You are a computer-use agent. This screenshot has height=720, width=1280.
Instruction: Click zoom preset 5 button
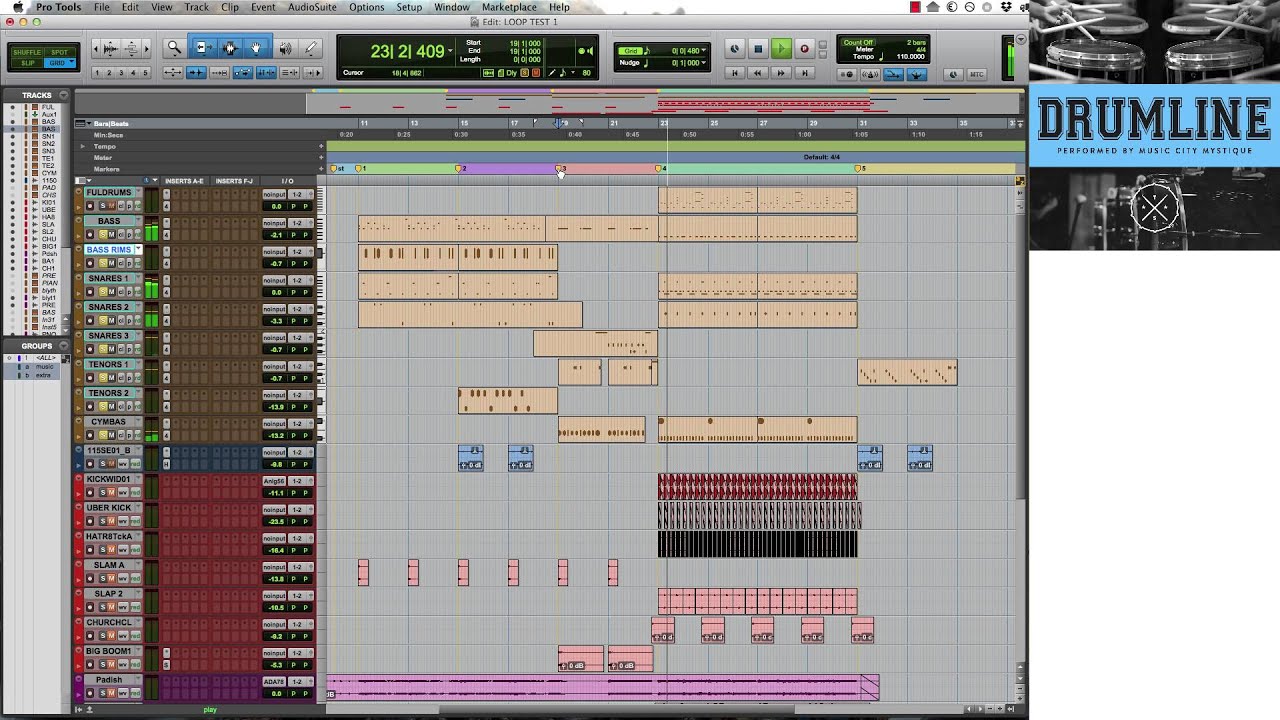point(145,73)
